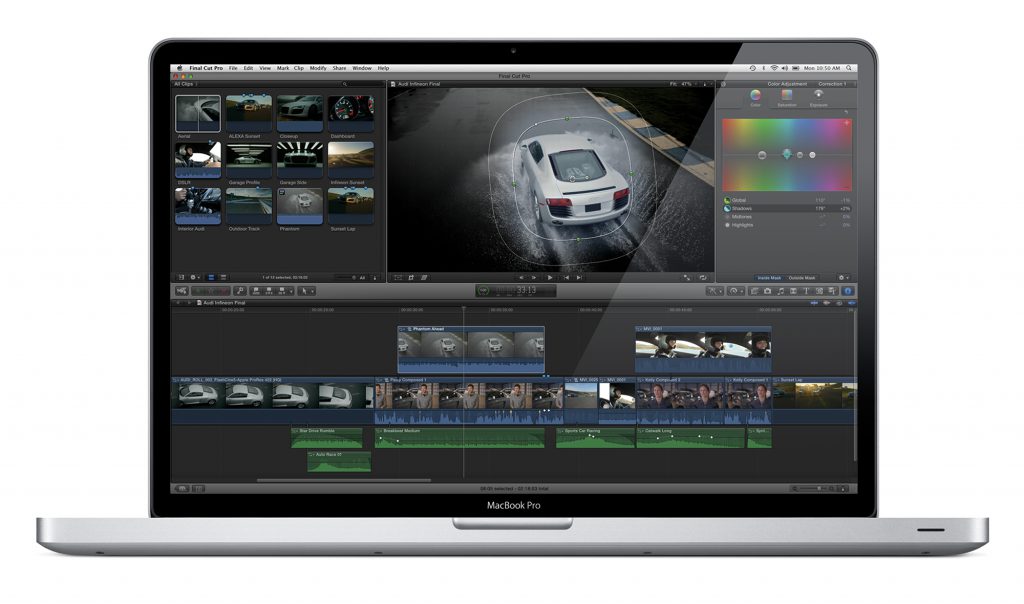Show the music and sound browser
The width and height of the screenshot is (1024, 604).
coord(780,291)
